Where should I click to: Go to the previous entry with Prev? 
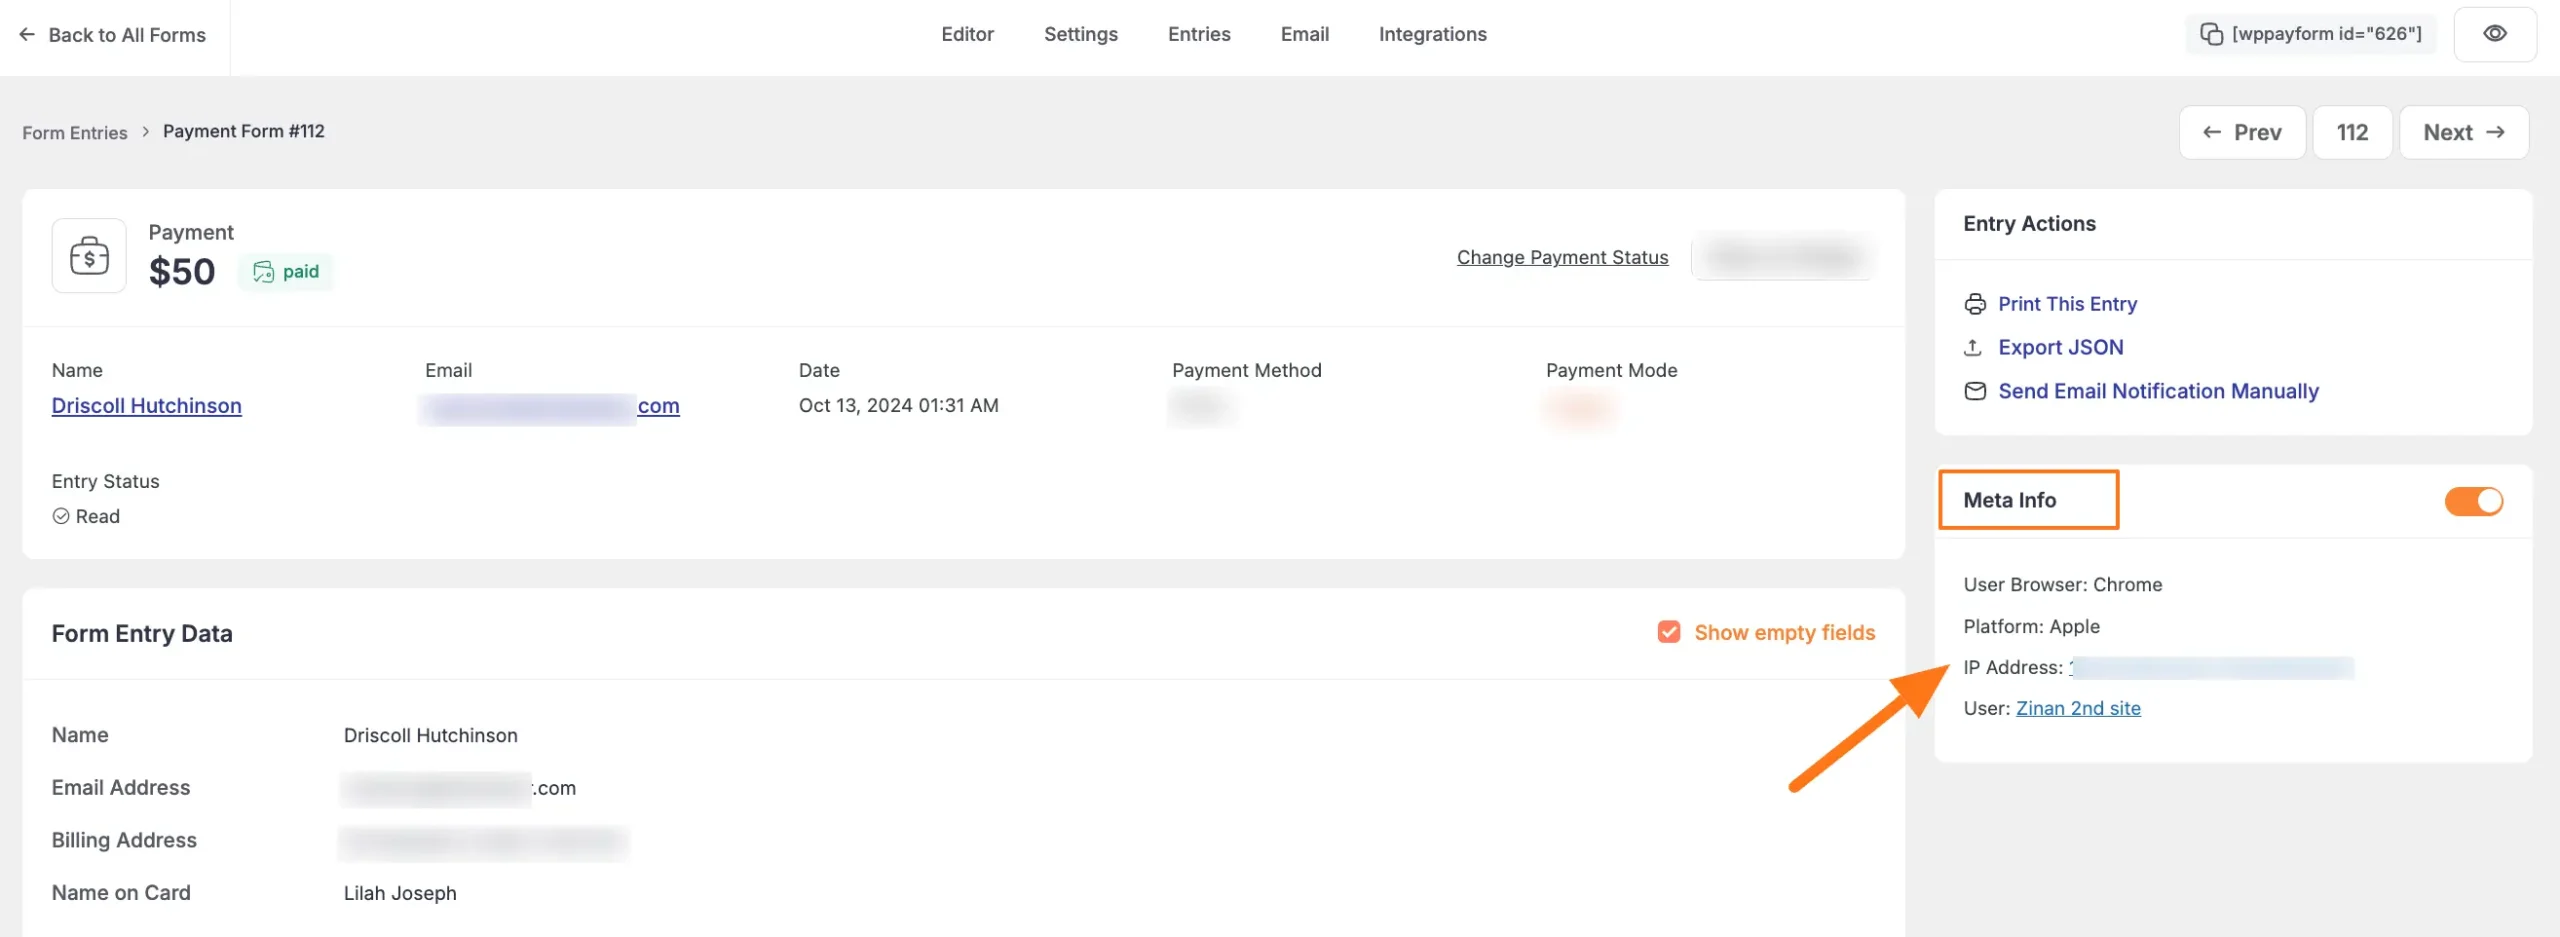pos(2242,131)
